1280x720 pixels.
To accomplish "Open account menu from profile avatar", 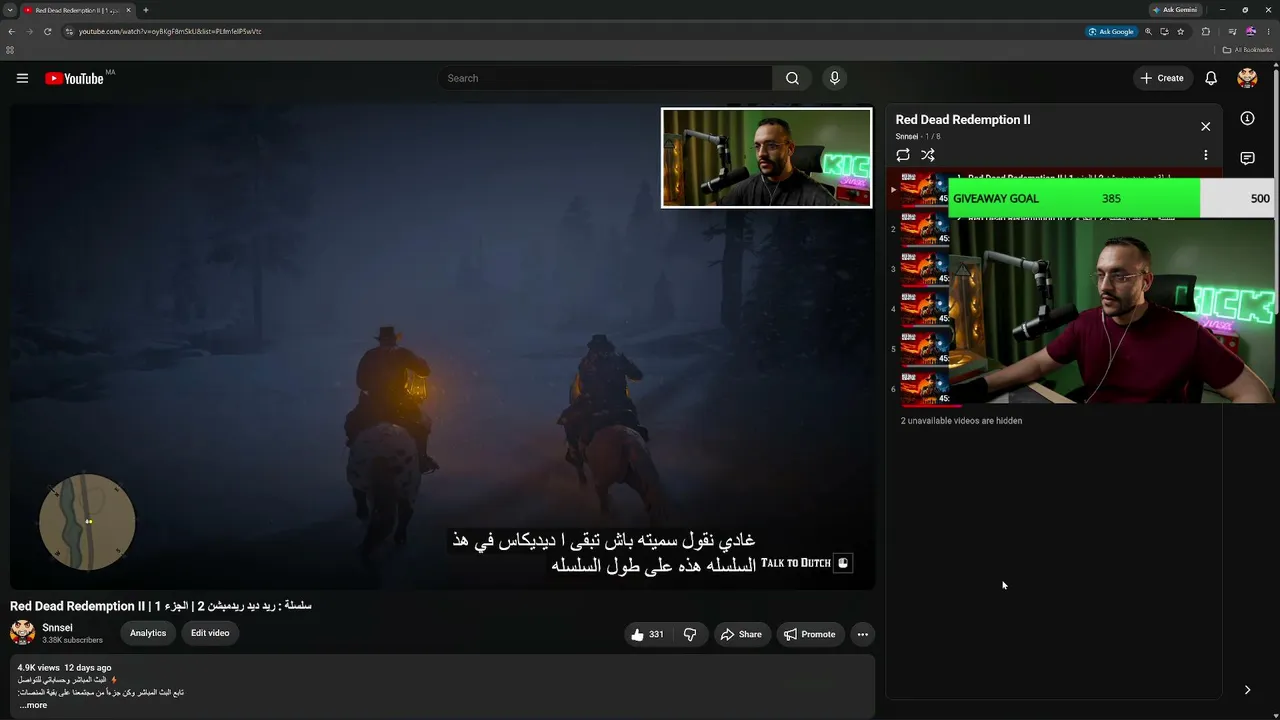I will tap(1247, 78).
